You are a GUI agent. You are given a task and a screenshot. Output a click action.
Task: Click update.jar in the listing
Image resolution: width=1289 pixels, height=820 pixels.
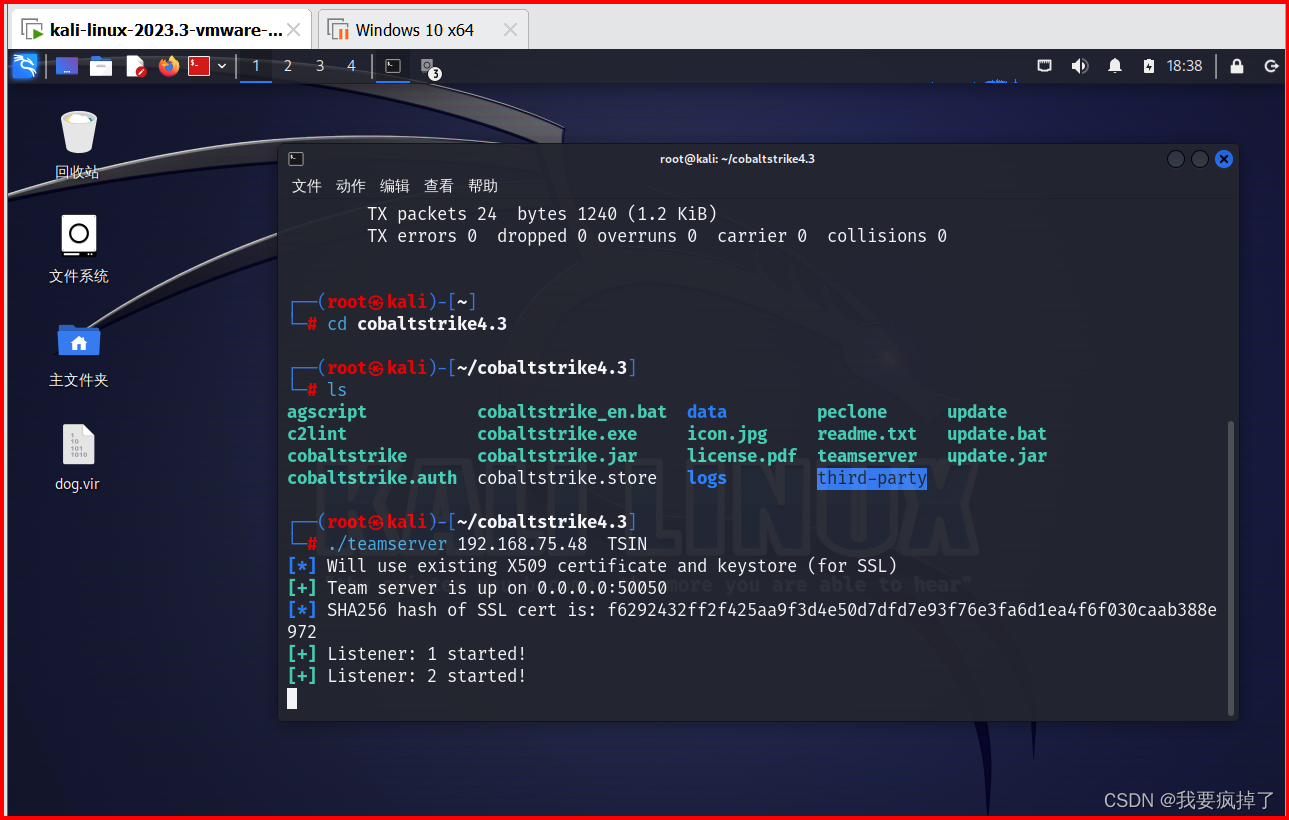(x=997, y=456)
